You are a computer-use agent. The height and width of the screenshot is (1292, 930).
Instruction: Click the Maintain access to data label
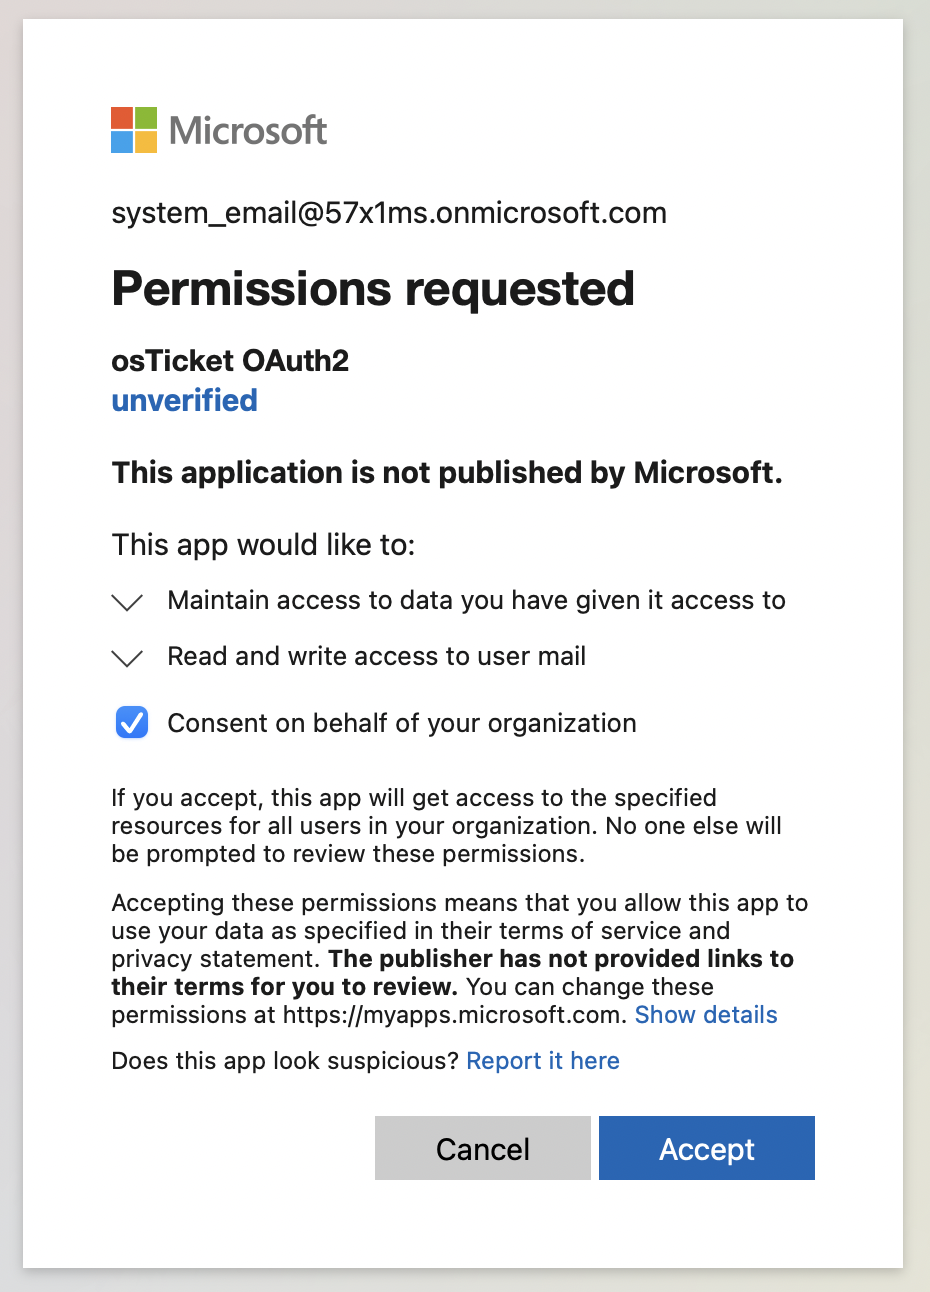tap(476, 600)
